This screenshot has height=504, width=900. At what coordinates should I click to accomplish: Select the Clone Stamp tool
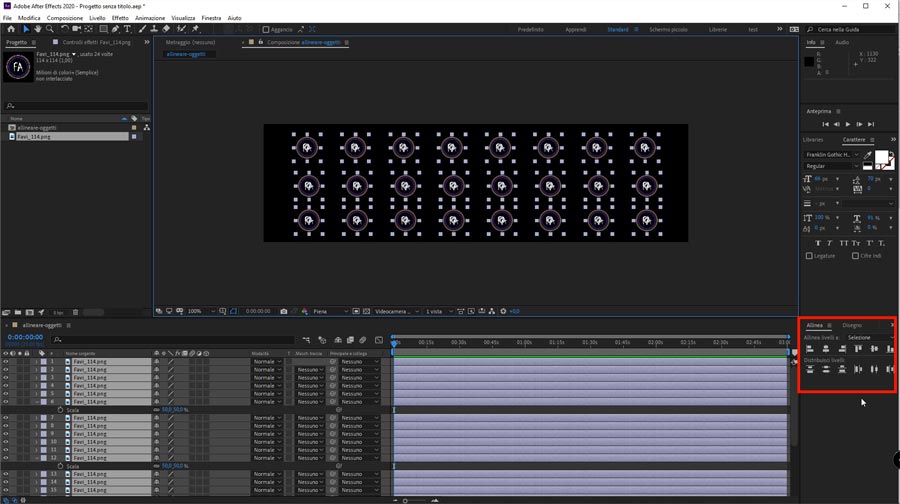point(154,29)
